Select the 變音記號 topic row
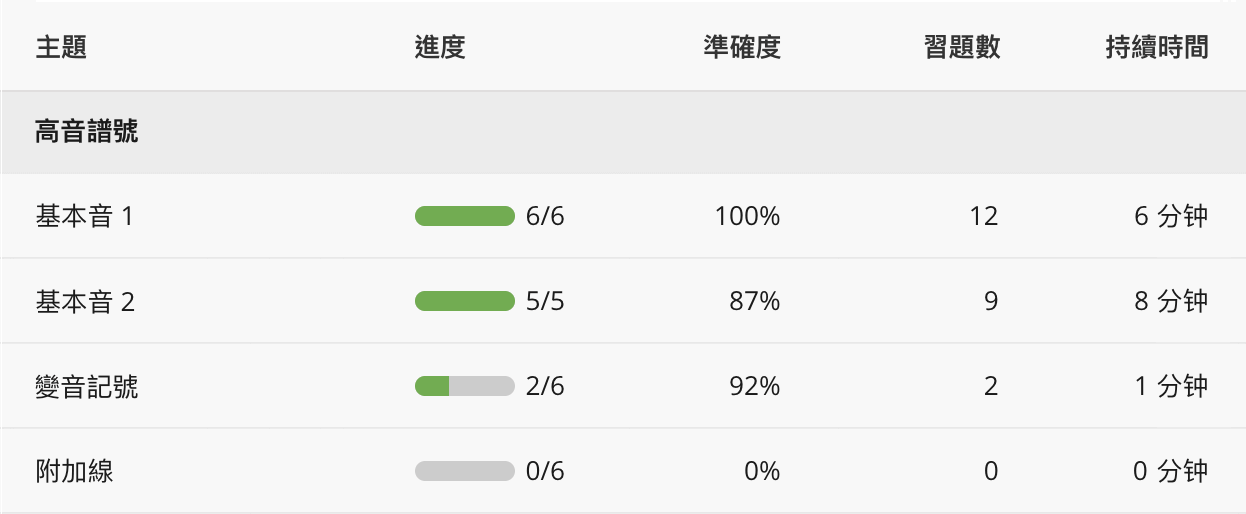The image size is (1246, 514). click(87, 386)
